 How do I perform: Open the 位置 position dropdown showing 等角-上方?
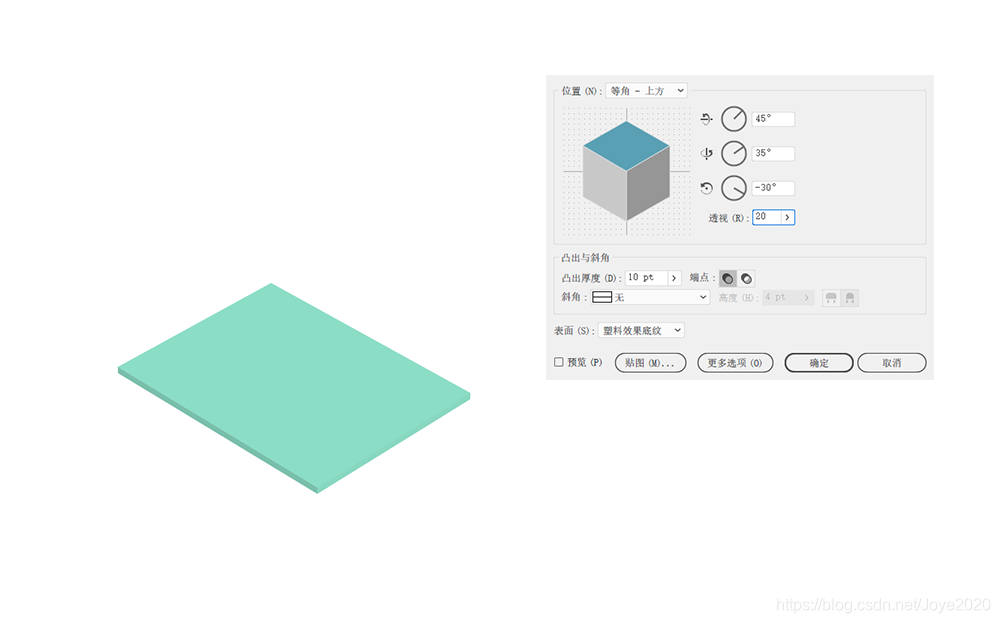[x=643, y=90]
